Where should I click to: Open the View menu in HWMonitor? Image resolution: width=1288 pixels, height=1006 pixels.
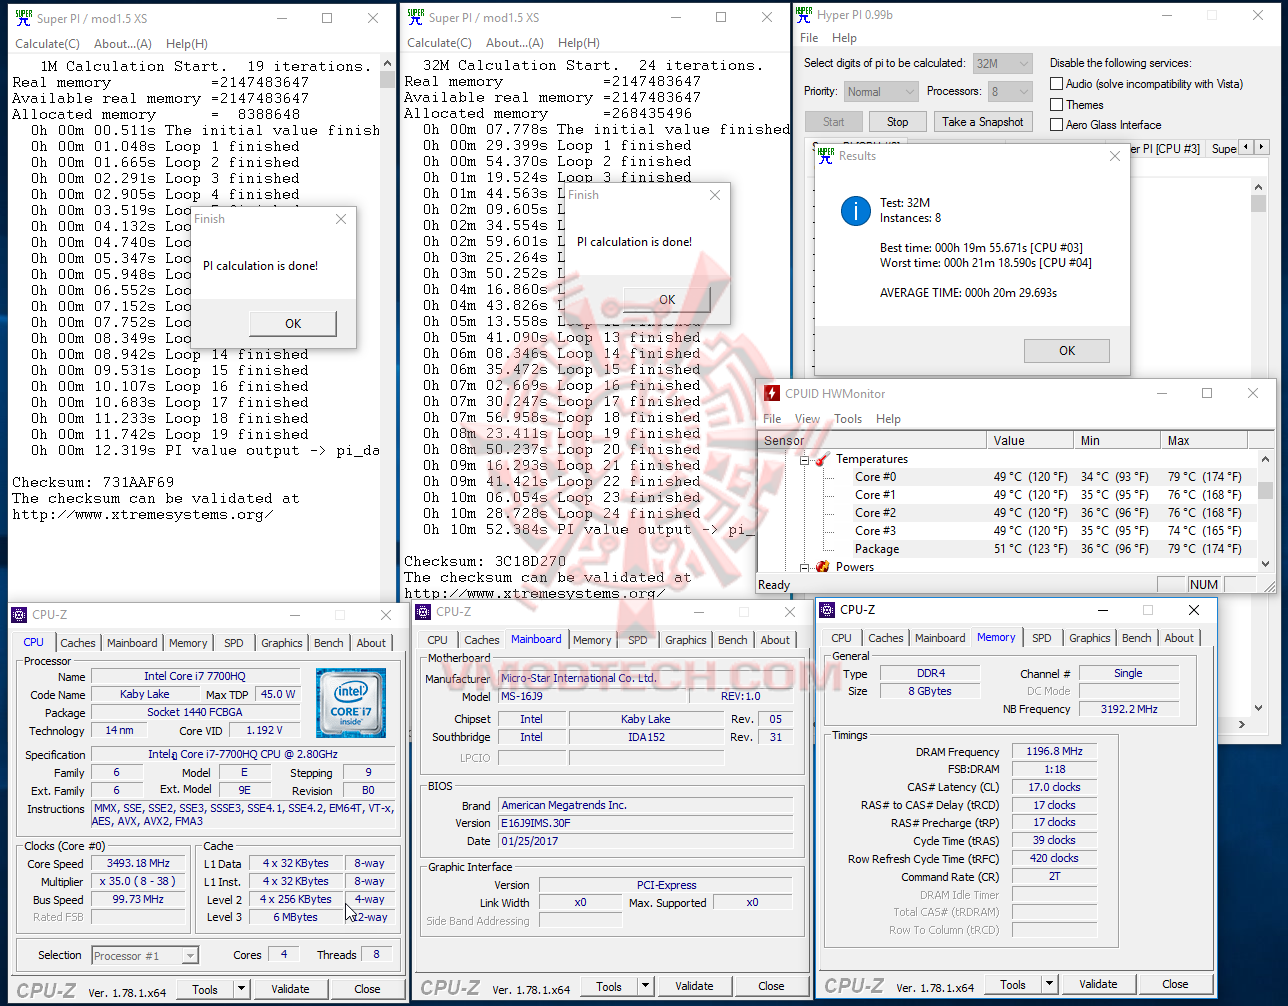point(807,419)
